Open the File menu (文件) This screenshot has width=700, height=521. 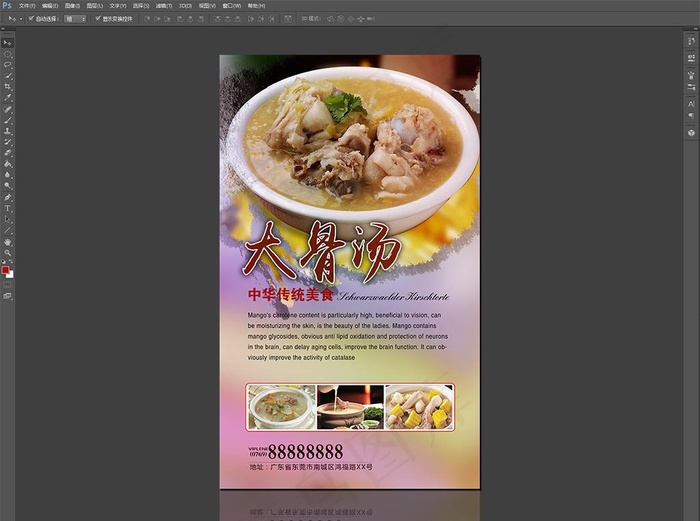27,6
